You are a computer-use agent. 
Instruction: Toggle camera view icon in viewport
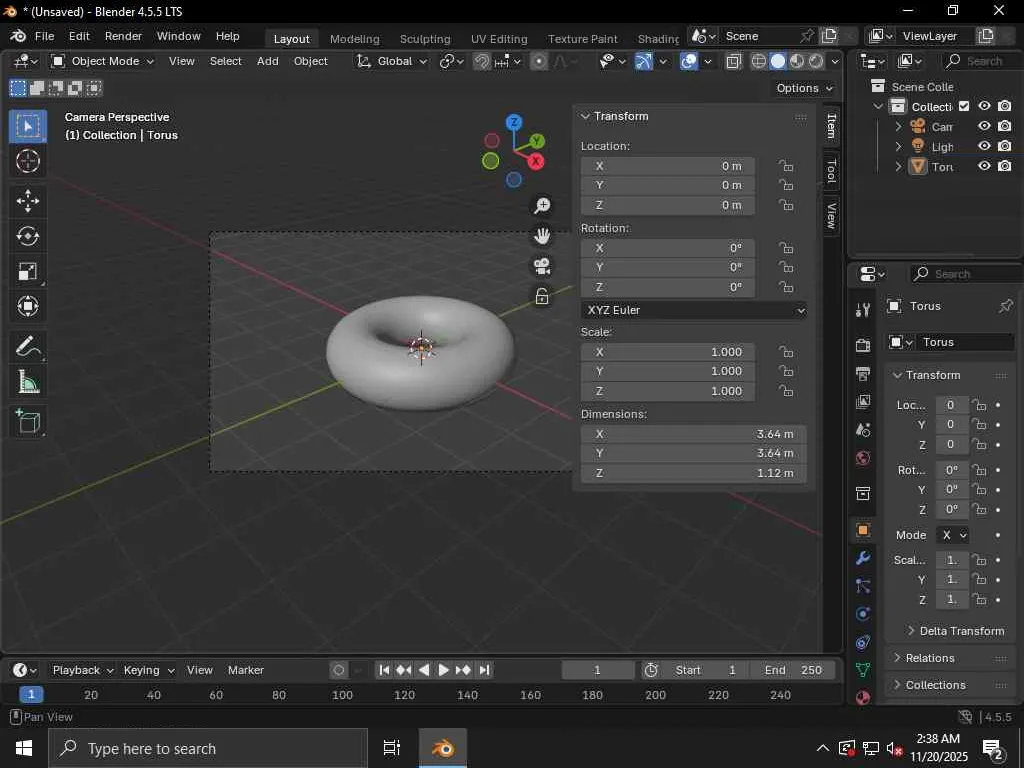541,266
